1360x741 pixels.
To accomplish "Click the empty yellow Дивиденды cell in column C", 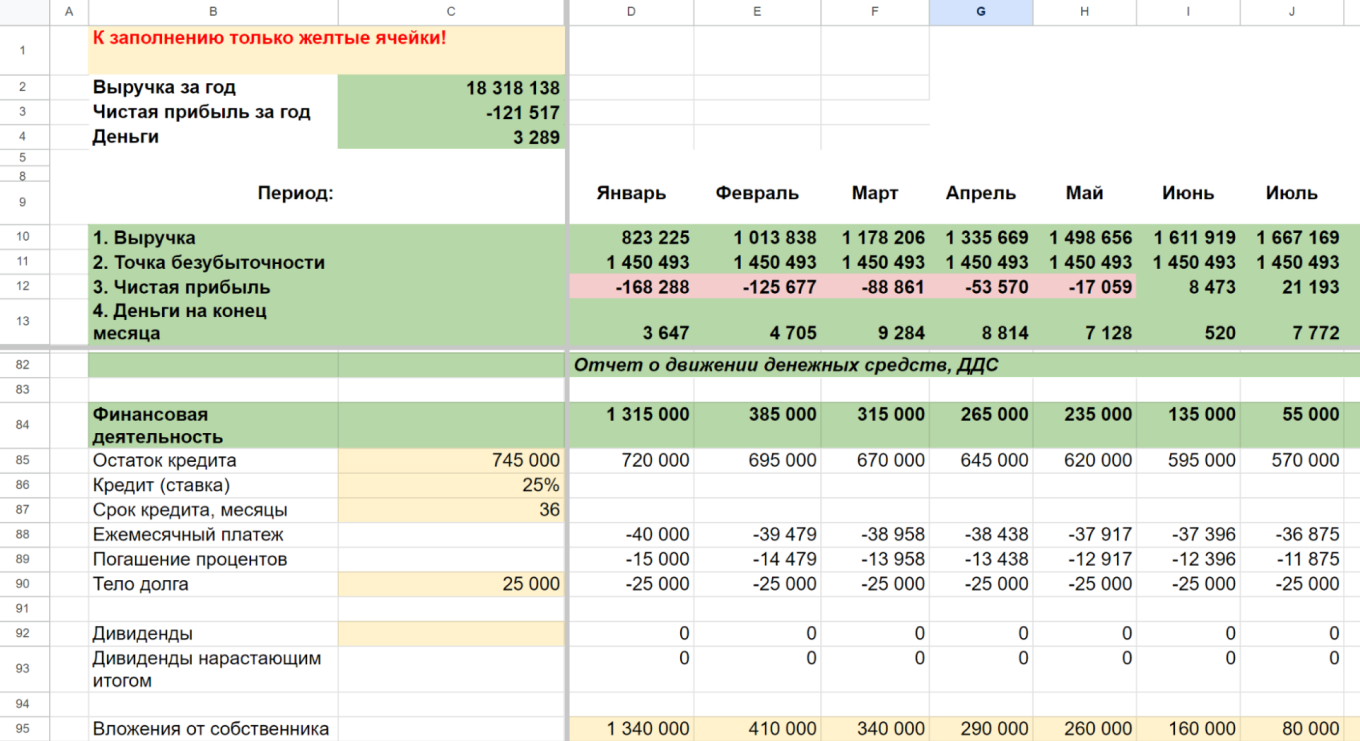I will [x=451, y=634].
